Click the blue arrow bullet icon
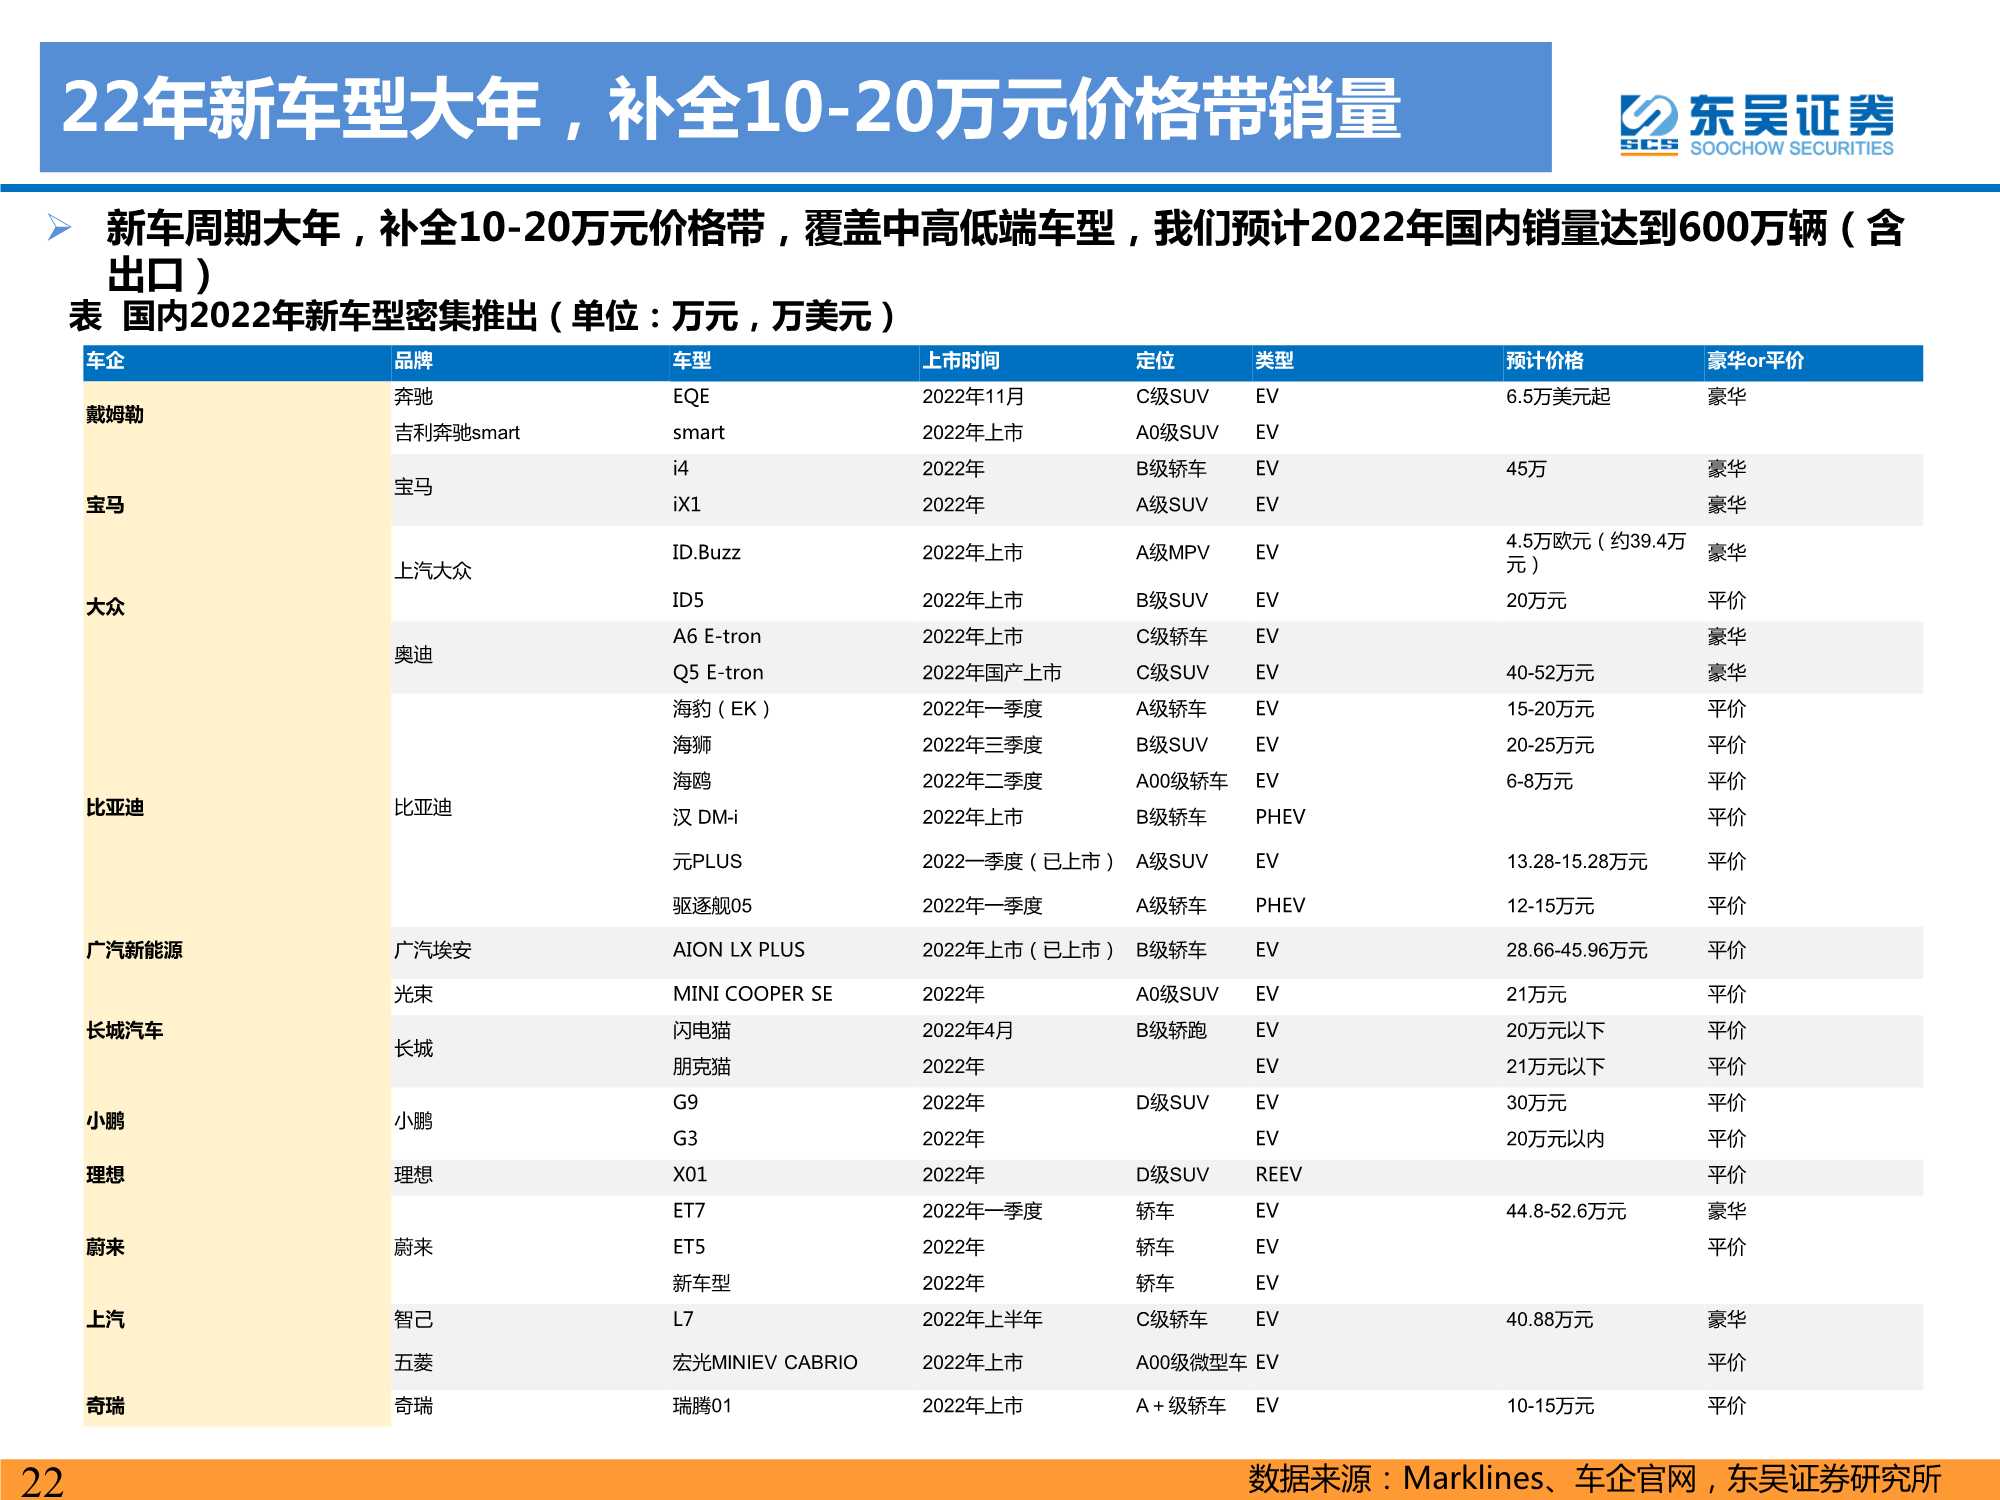2000x1500 pixels. [60, 228]
